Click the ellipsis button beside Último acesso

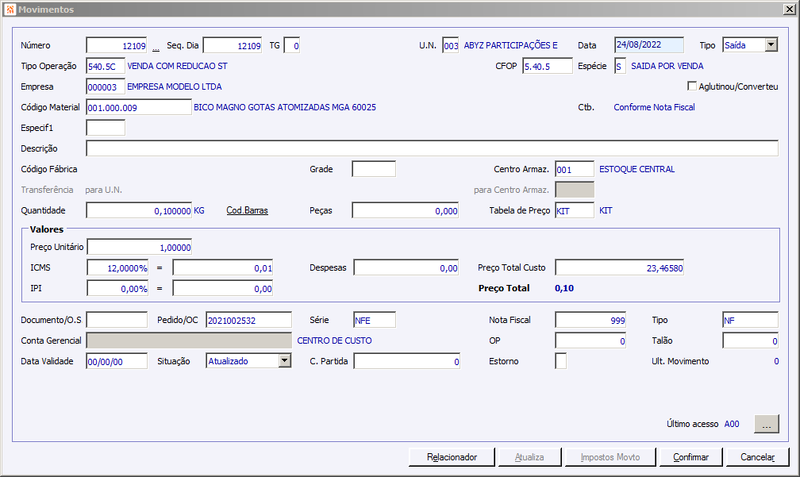766,424
